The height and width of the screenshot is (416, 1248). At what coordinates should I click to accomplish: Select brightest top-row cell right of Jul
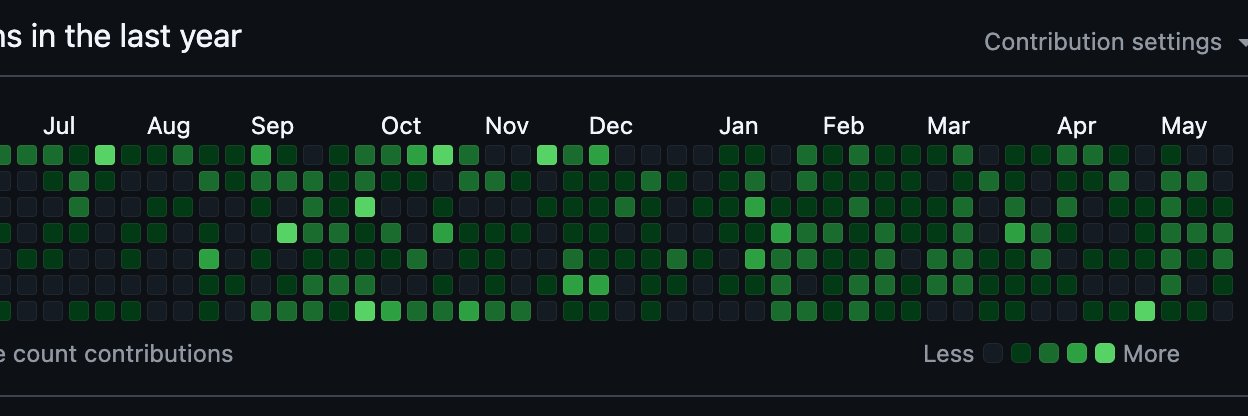point(105,155)
